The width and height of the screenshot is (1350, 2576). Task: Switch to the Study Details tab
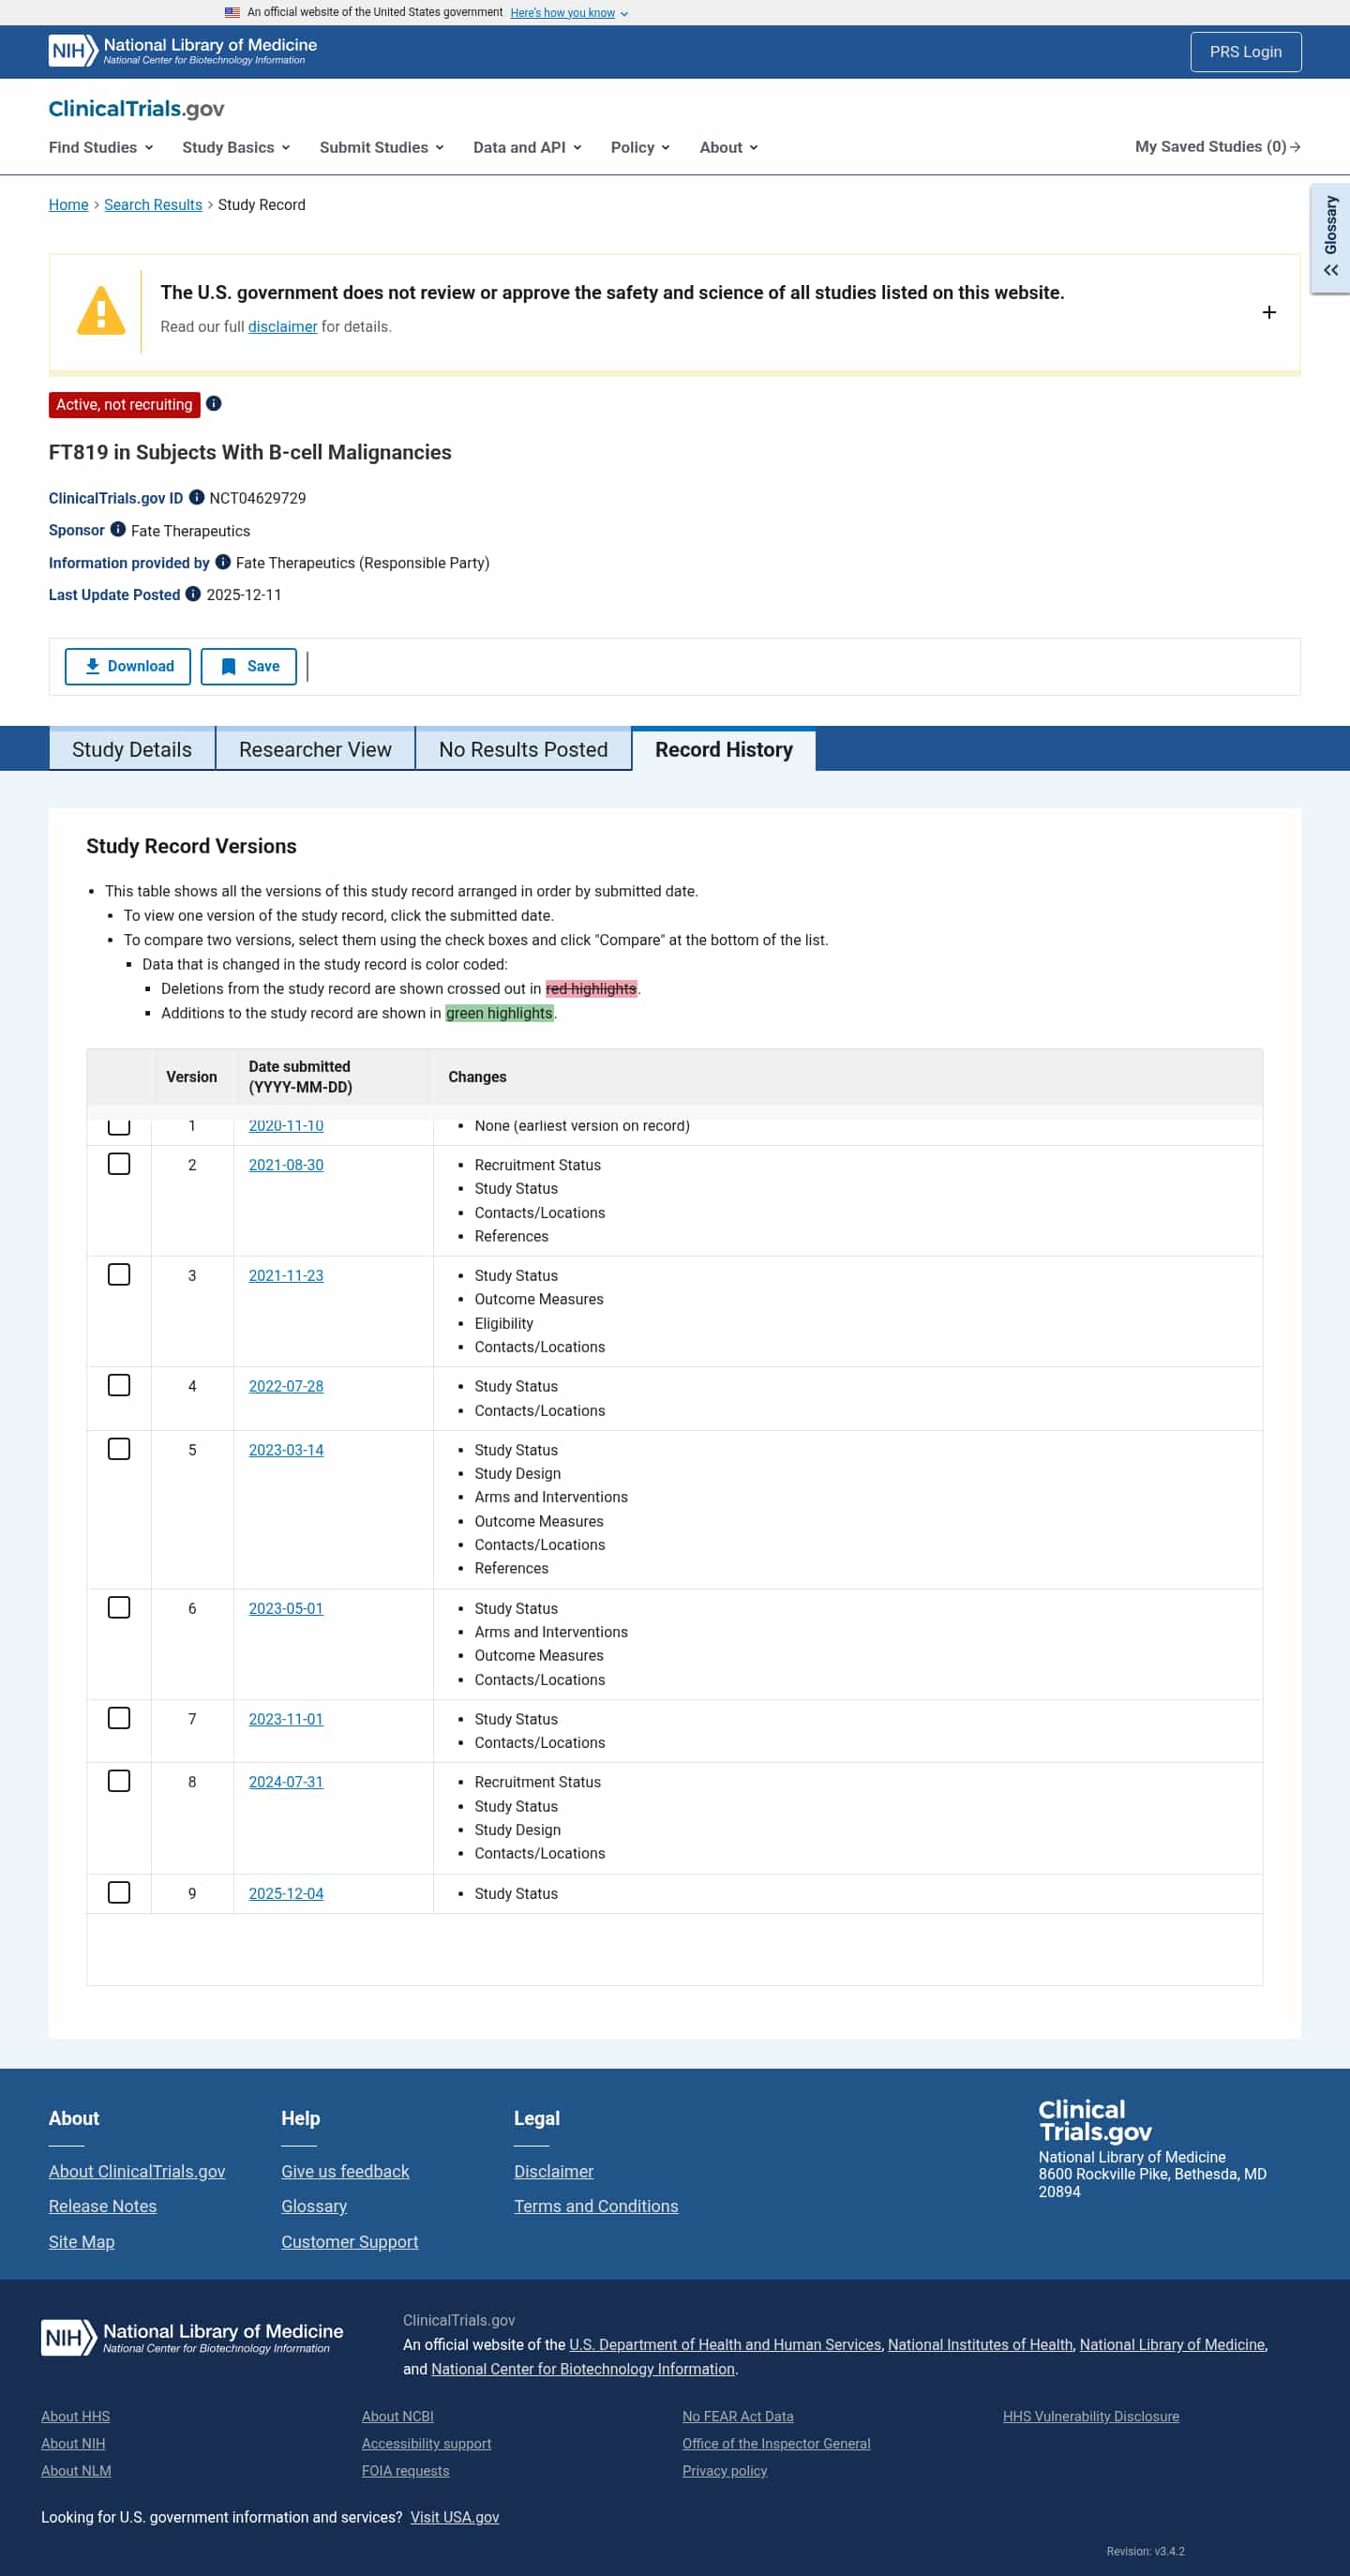132,749
